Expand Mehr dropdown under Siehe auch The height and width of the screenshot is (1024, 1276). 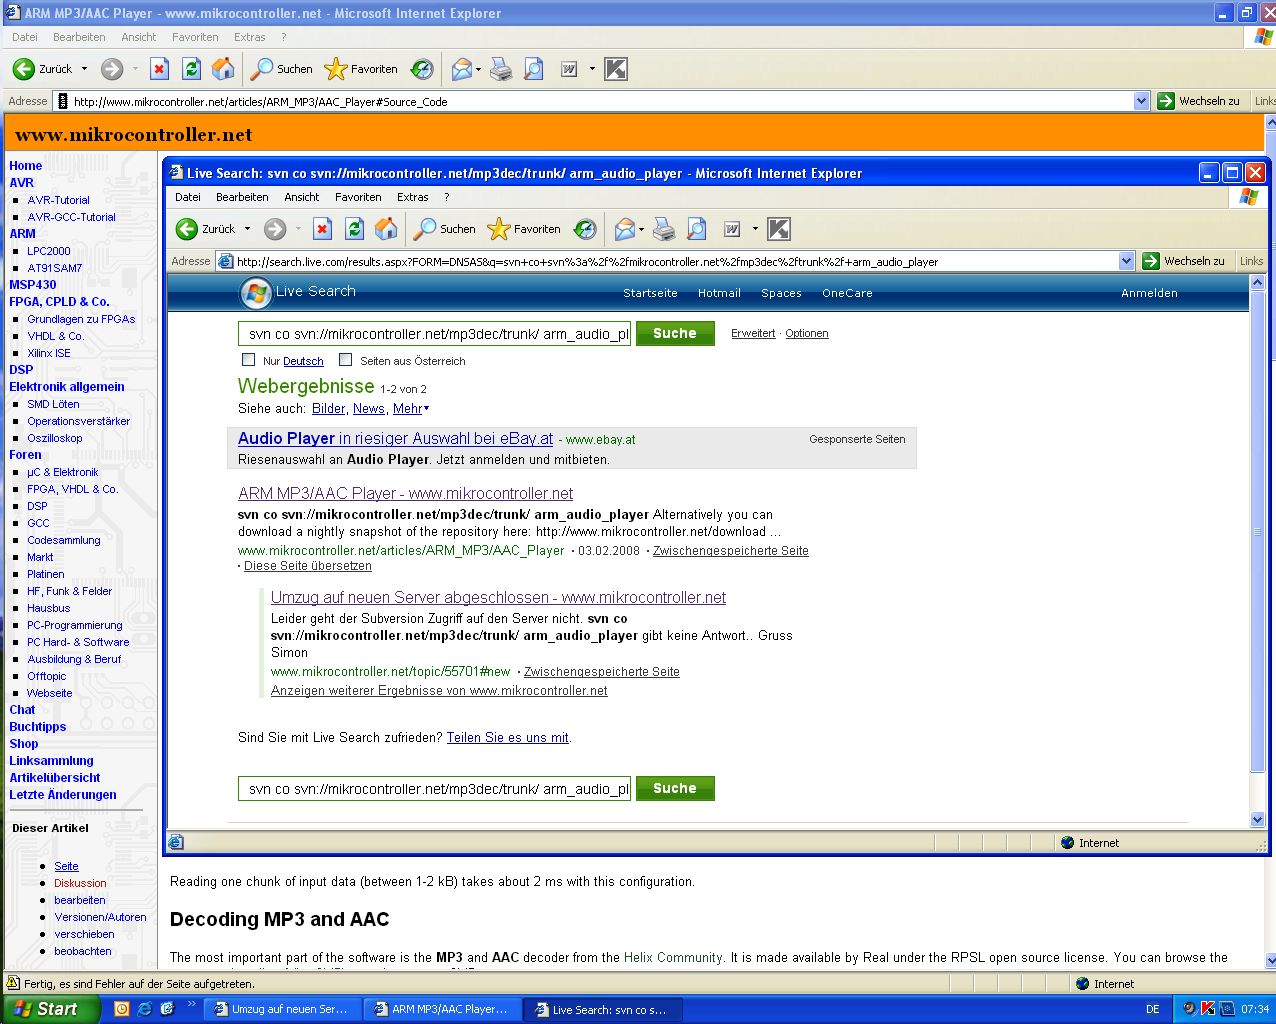(x=411, y=408)
